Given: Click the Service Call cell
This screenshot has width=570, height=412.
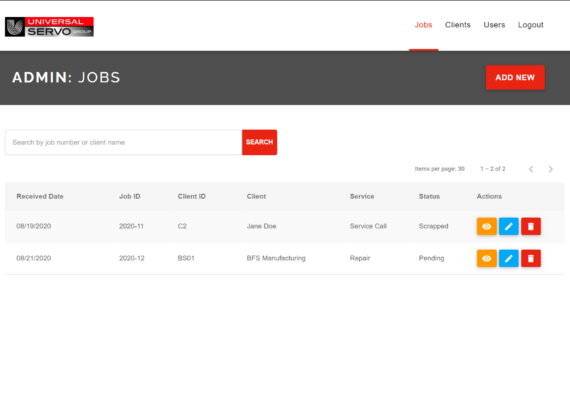Looking at the screenshot, I should coord(368,226).
